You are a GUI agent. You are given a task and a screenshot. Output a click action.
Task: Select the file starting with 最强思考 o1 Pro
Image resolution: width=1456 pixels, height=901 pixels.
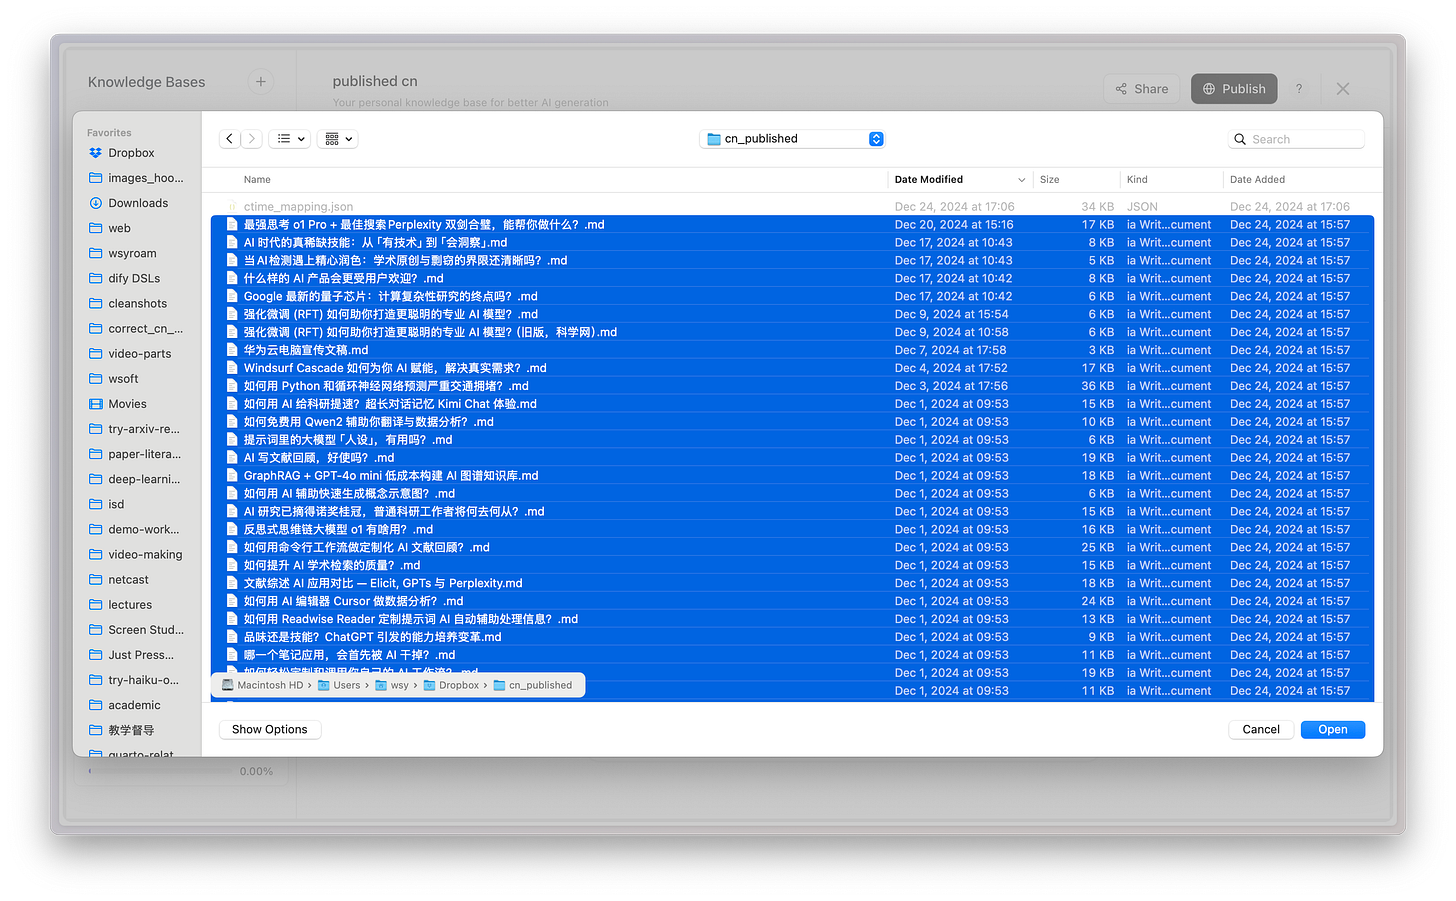coord(792,225)
